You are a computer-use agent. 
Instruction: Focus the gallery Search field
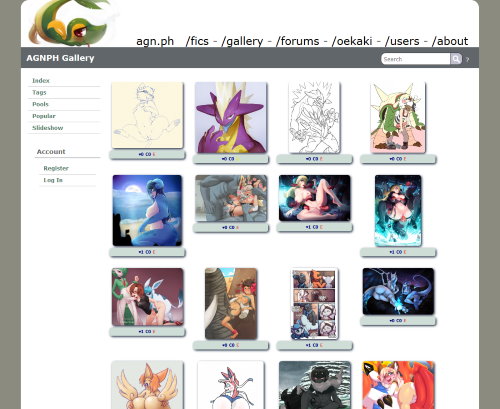(415, 59)
